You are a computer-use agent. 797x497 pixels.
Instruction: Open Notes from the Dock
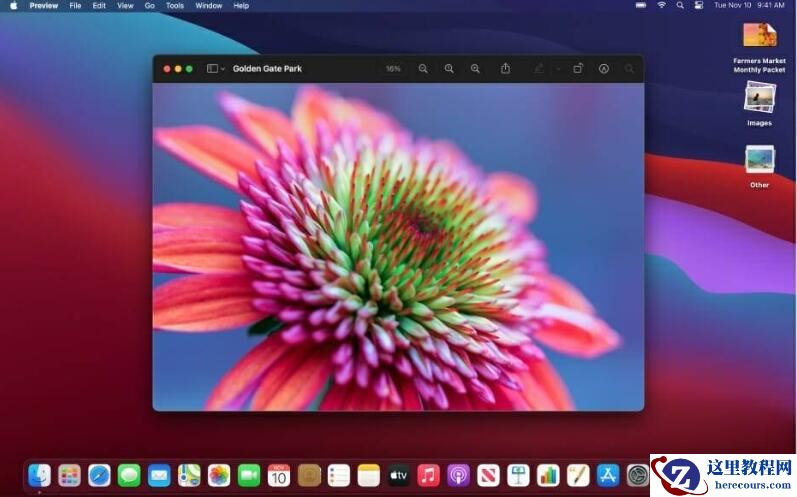369,476
